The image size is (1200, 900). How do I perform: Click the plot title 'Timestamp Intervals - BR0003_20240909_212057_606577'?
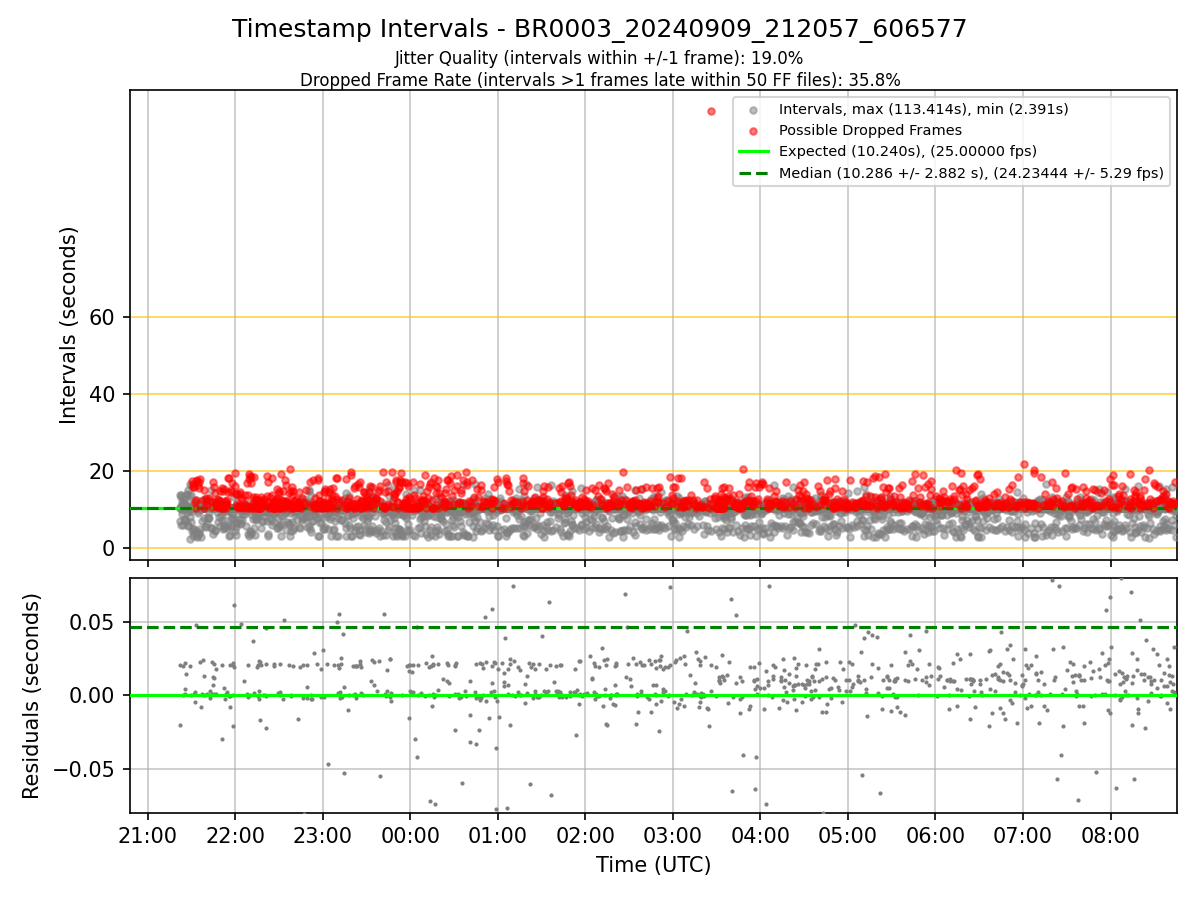(599, 29)
